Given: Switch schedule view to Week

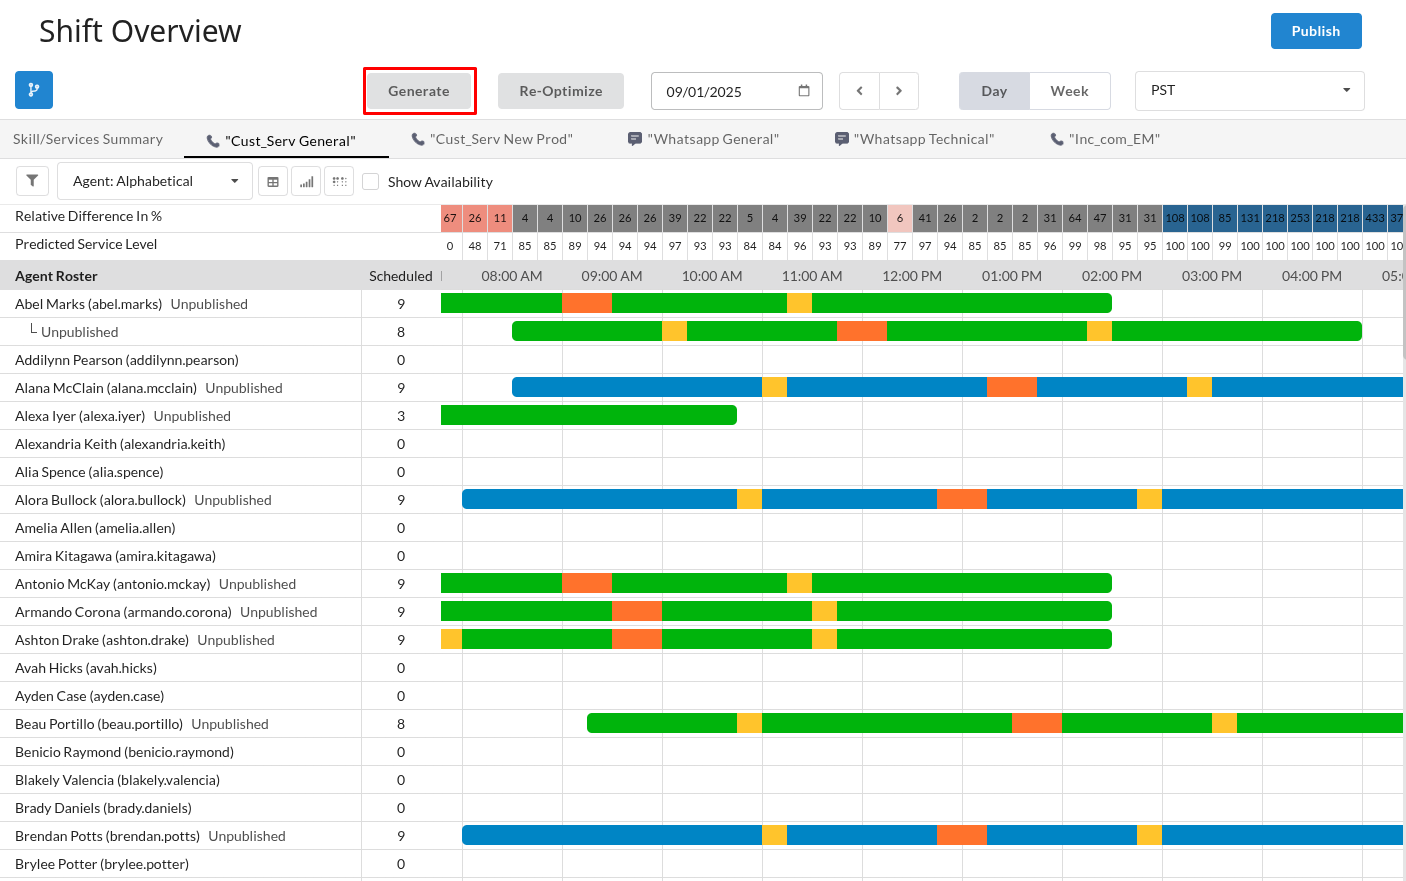Looking at the screenshot, I should click(x=1069, y=91).
